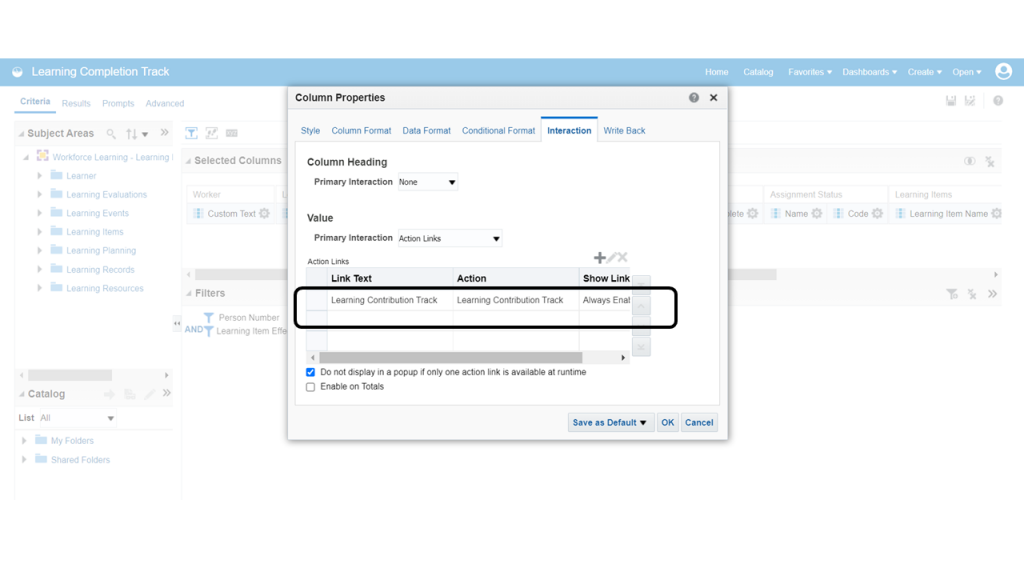The image size is (1024, 576).
Task: Expand the Learning Events folder
Action: [40, 213]
